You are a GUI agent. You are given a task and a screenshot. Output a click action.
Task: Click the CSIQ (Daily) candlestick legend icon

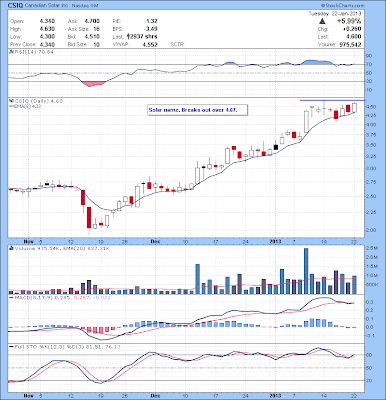[11, 101]
